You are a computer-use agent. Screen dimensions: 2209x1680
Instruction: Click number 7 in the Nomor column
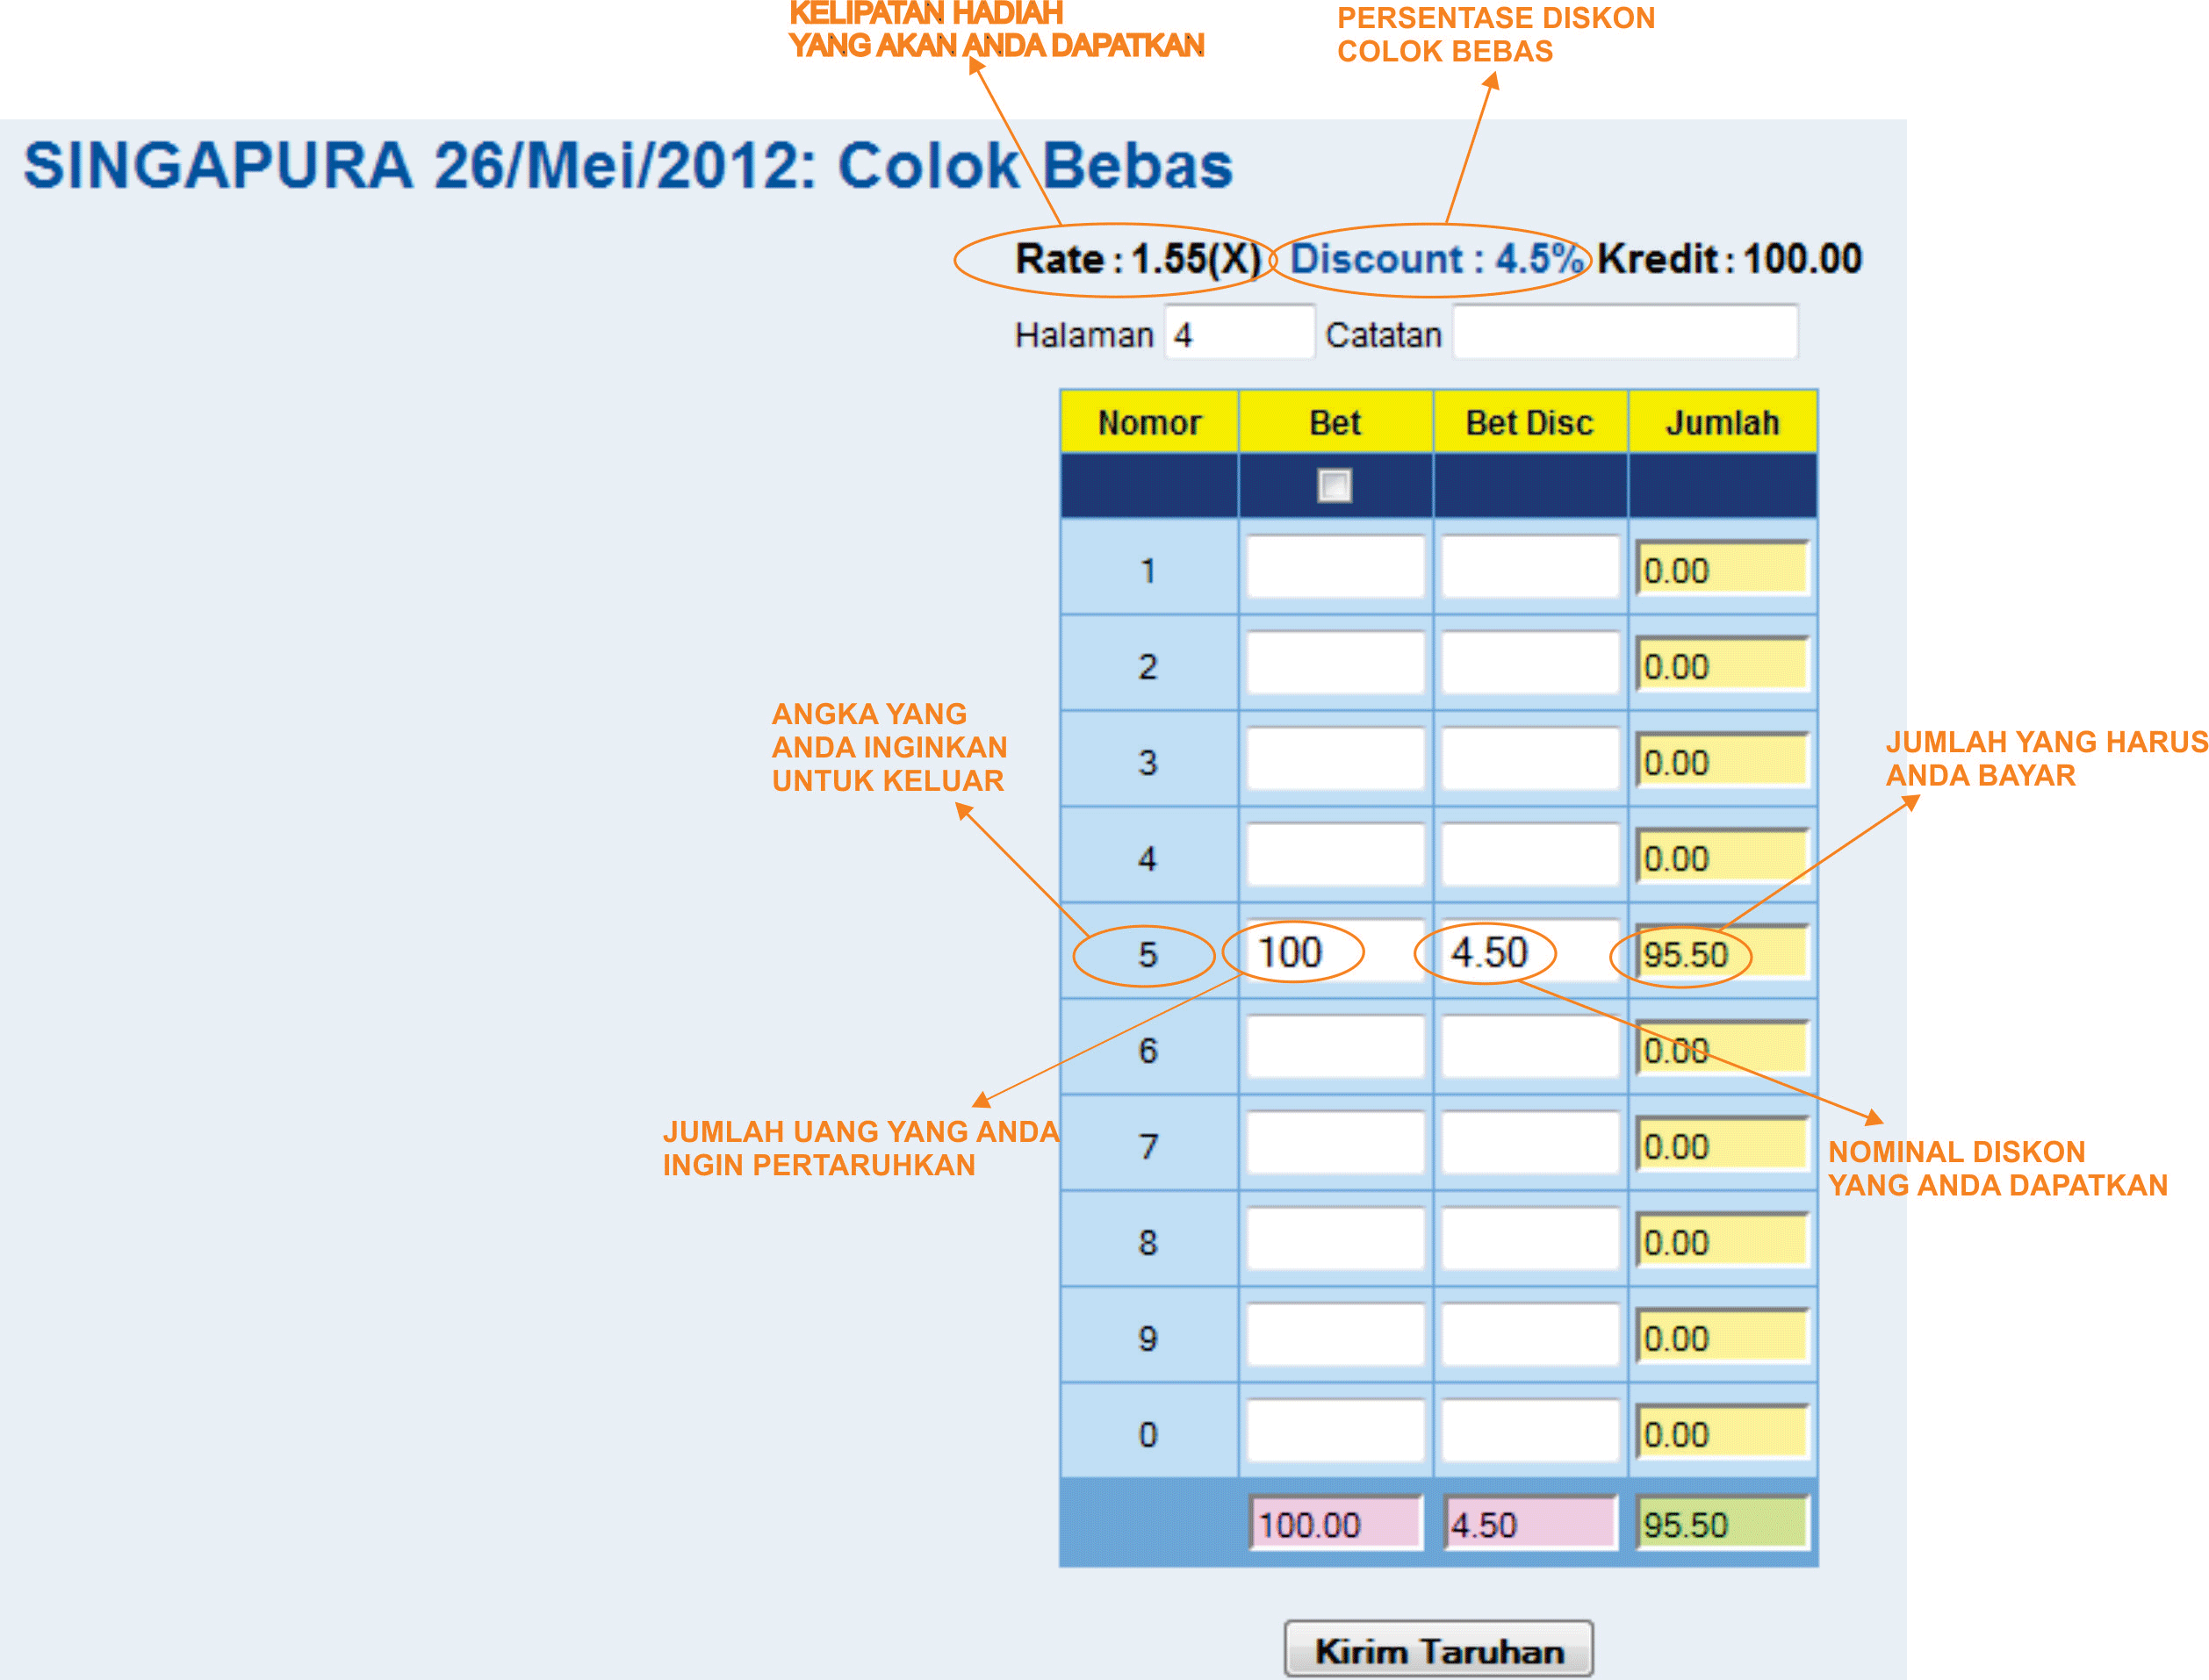(1147, 1146)
